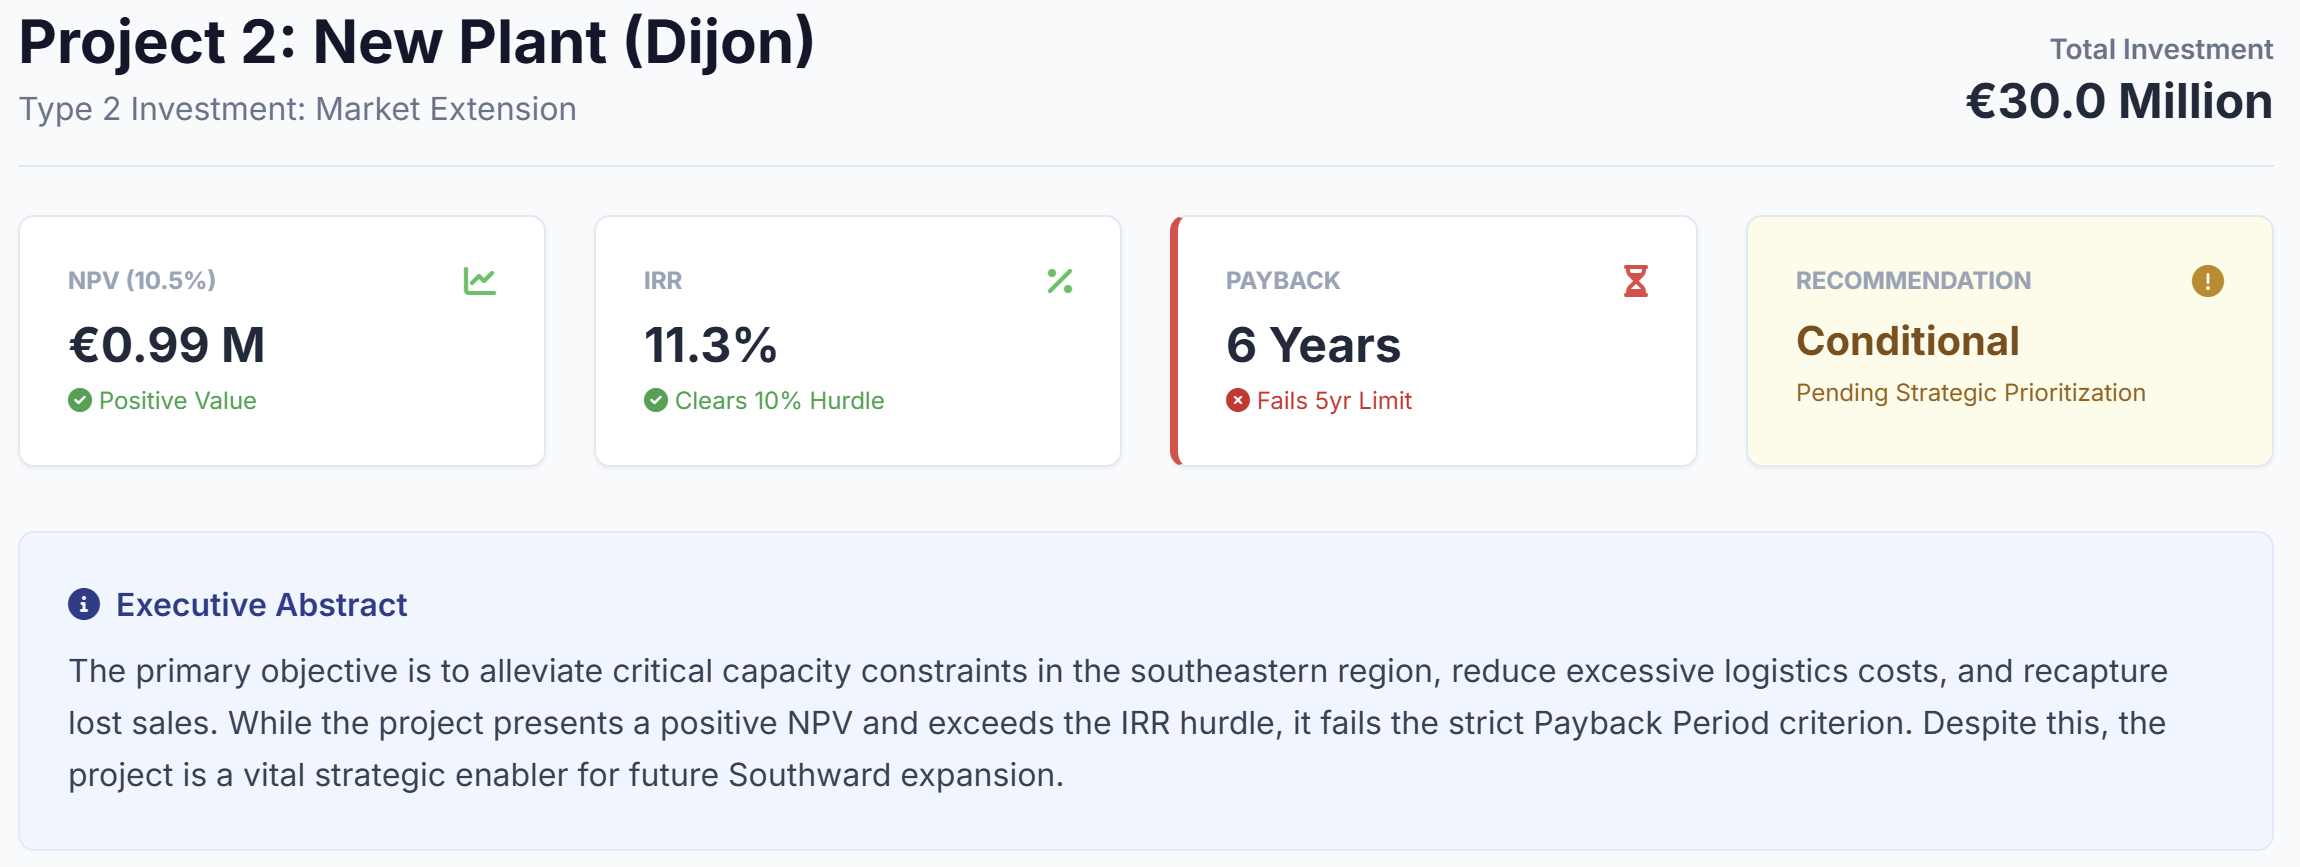2300x867 pixels.
Task: Click the Executive Abstract heading
Action: [x=261, y=605]
